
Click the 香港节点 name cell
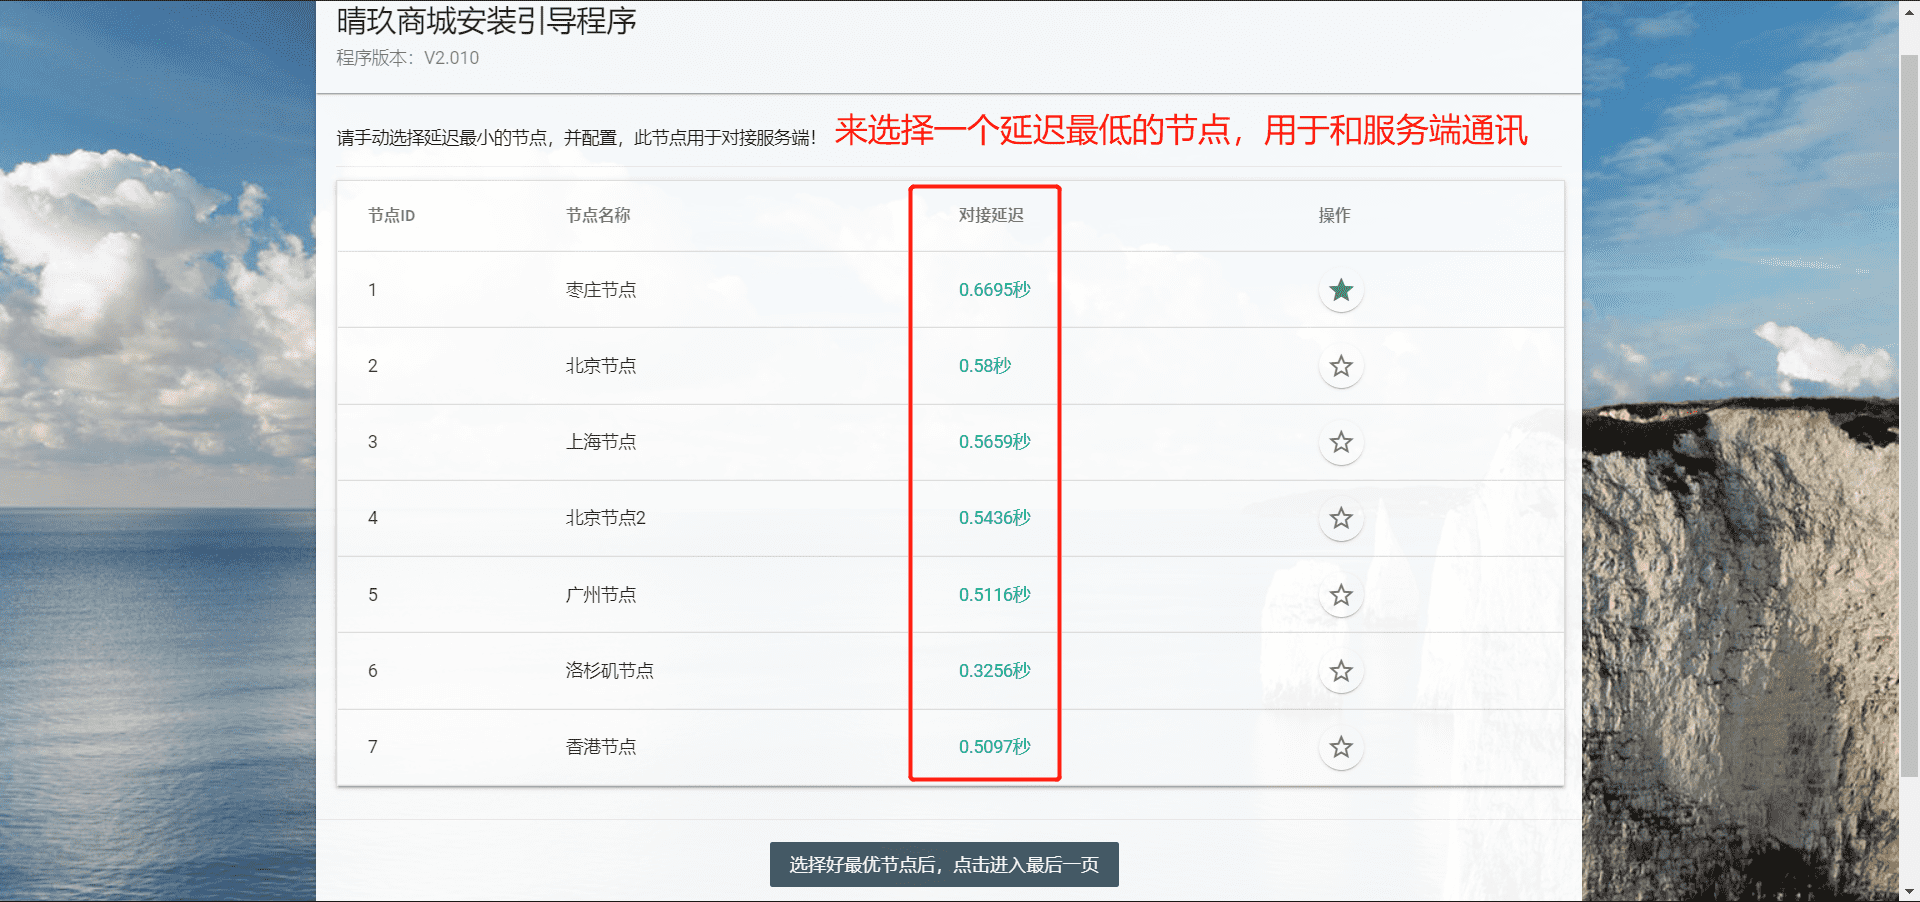click(x=601, y=747)
